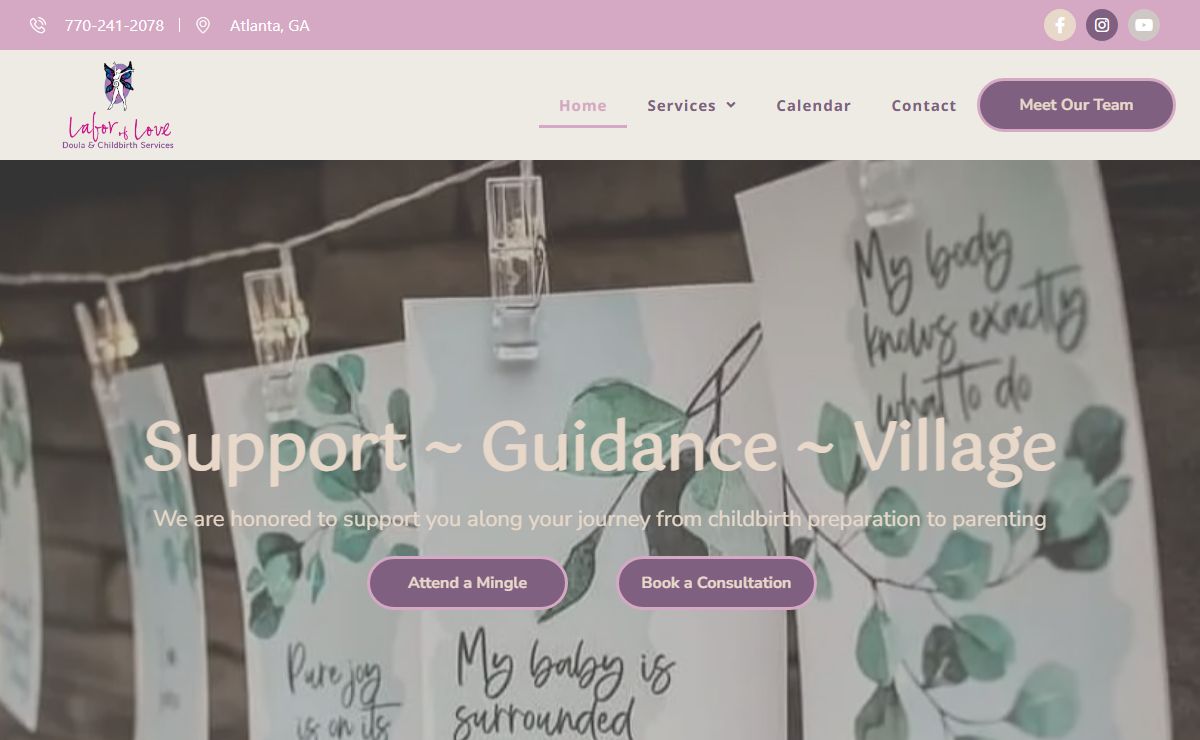This screenshot has height=740, width=1200.
Task: Call the 770-241-2078 phone number link
Action: pos(114,25)
